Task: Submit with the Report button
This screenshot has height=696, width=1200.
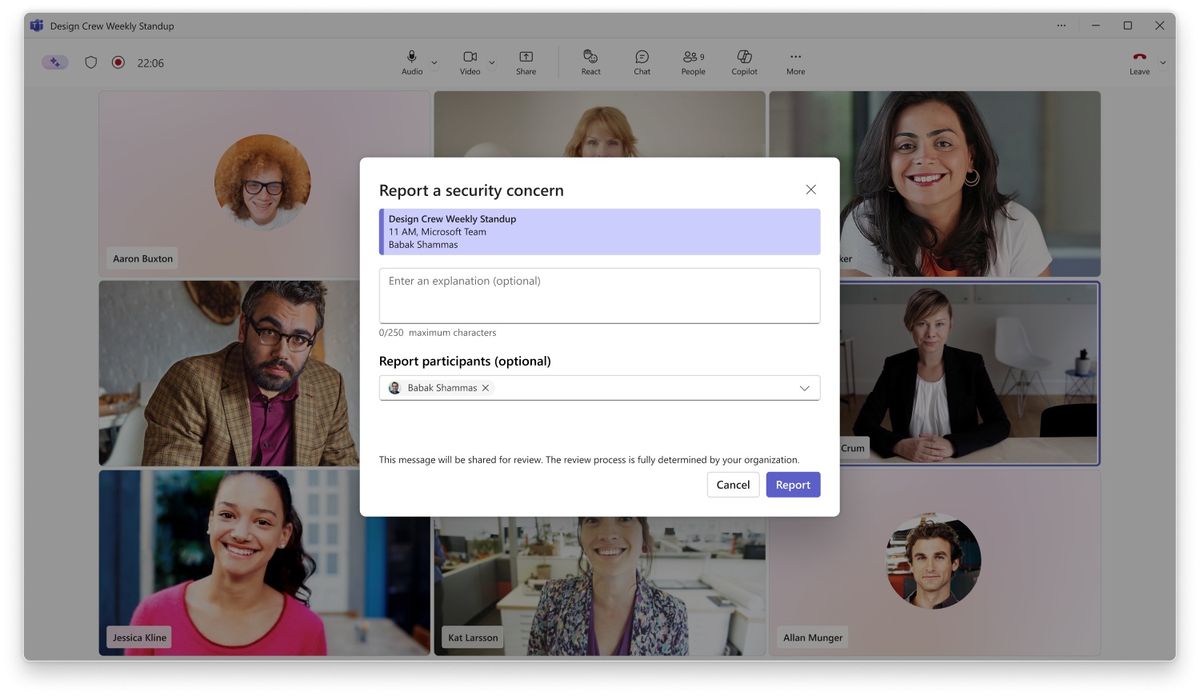Action: pos(793,484)
